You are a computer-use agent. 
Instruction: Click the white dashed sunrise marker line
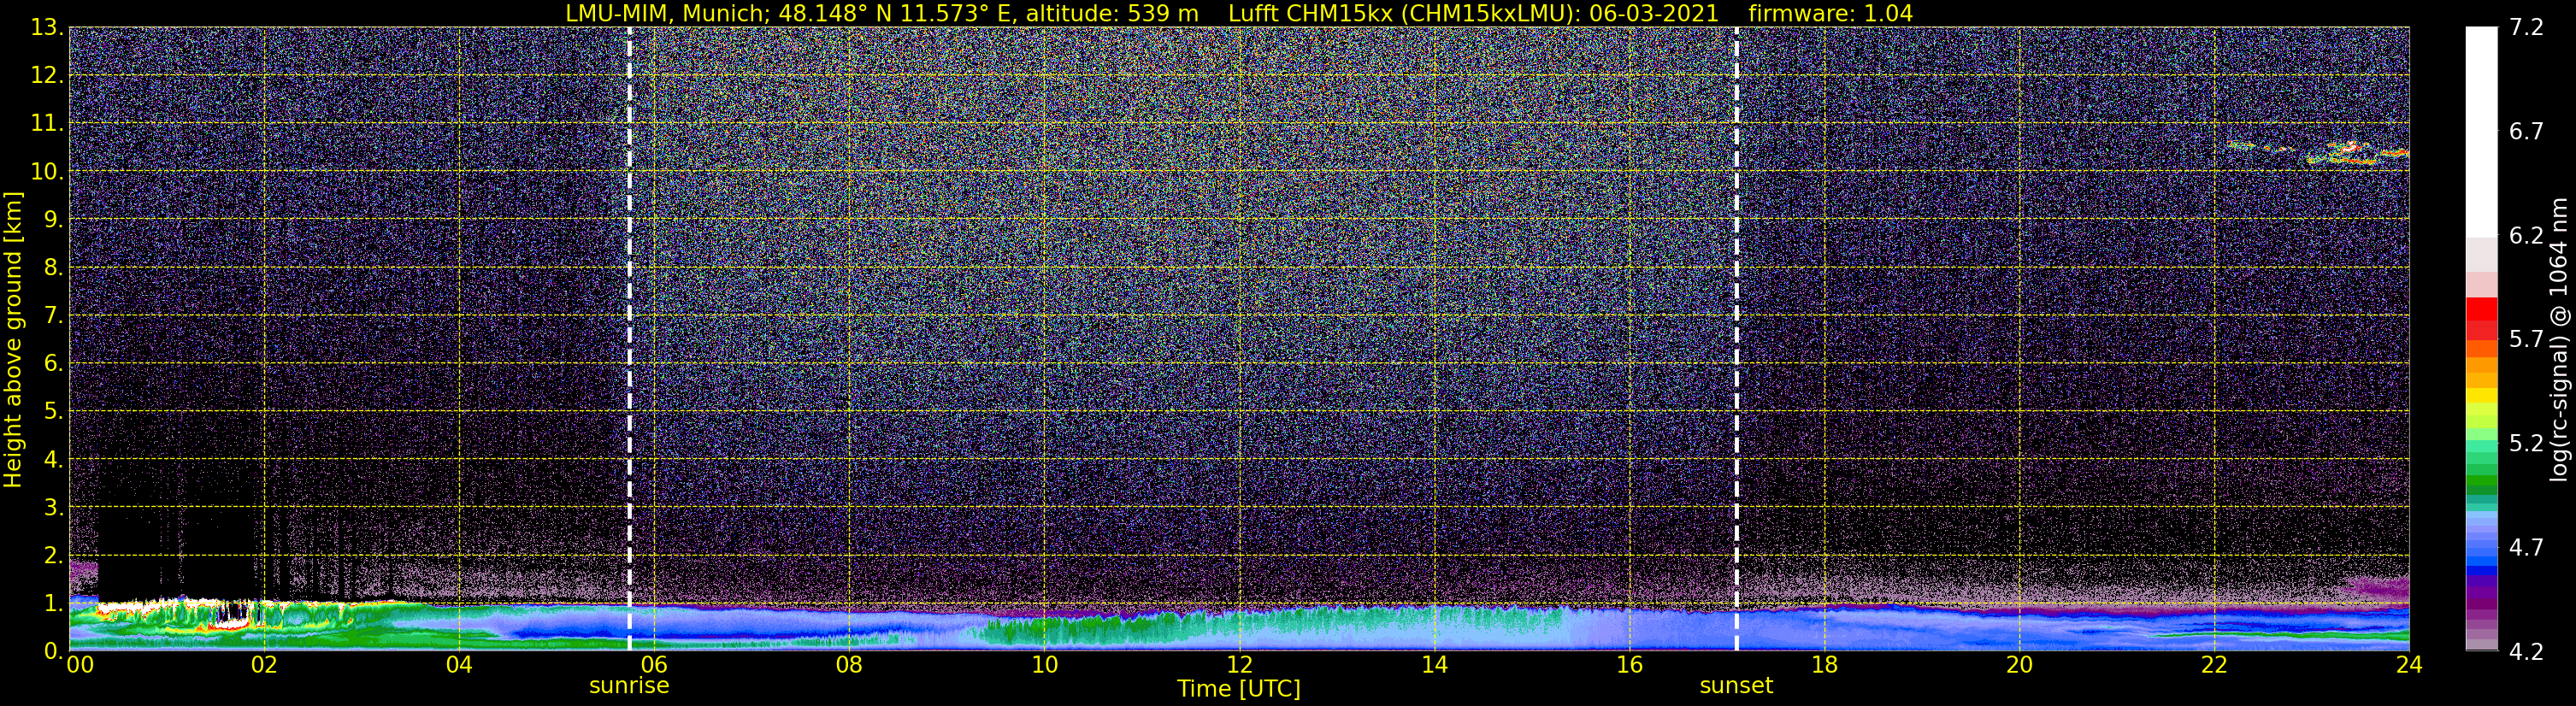[x=629, y=339]
